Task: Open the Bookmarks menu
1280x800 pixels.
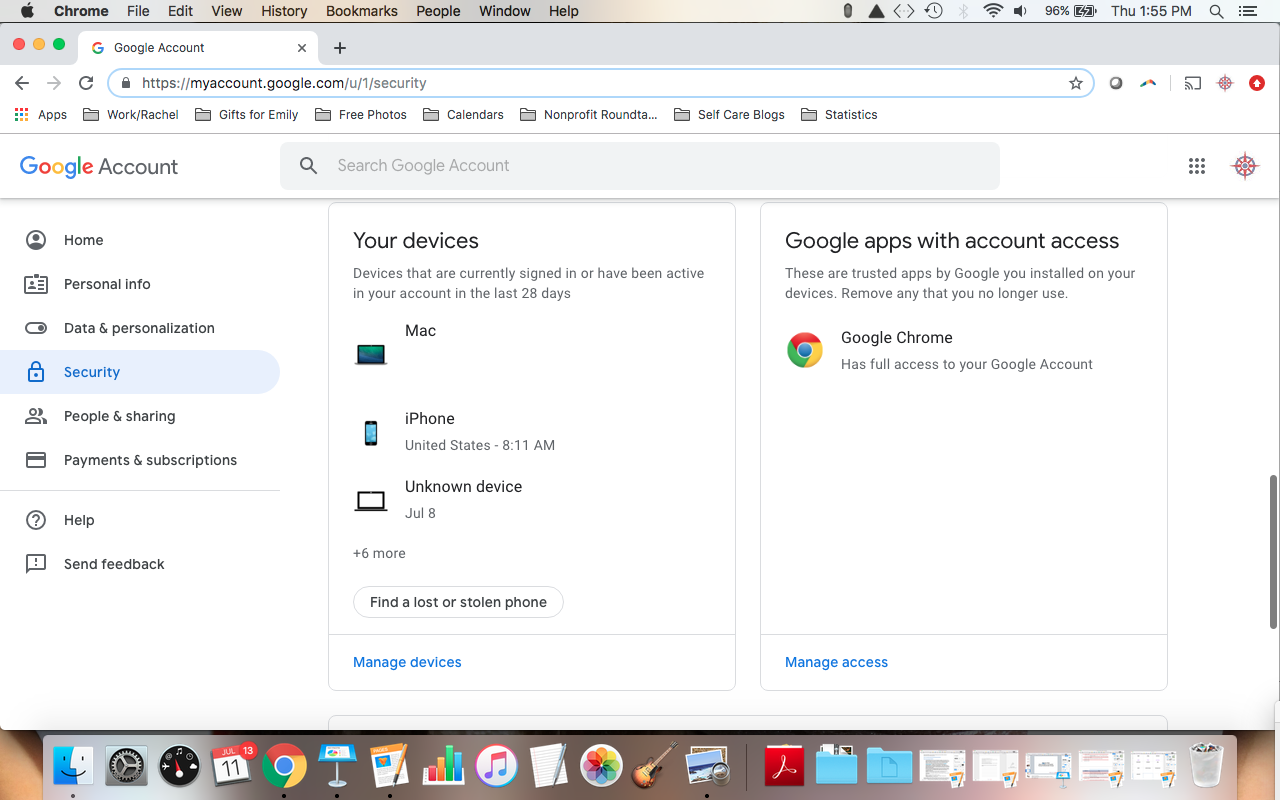Action: click(362, 11)
